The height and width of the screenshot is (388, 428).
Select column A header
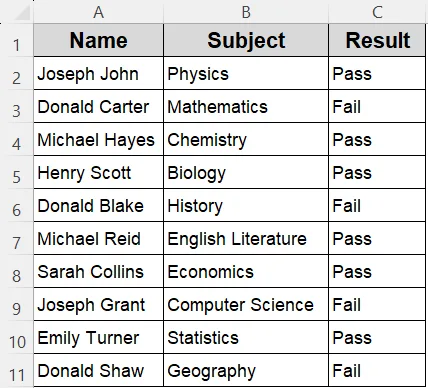click(x=99, y=12)
